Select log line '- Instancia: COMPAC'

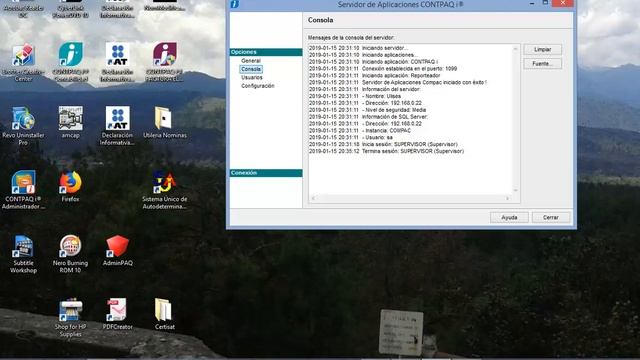(x=360, y=131)
